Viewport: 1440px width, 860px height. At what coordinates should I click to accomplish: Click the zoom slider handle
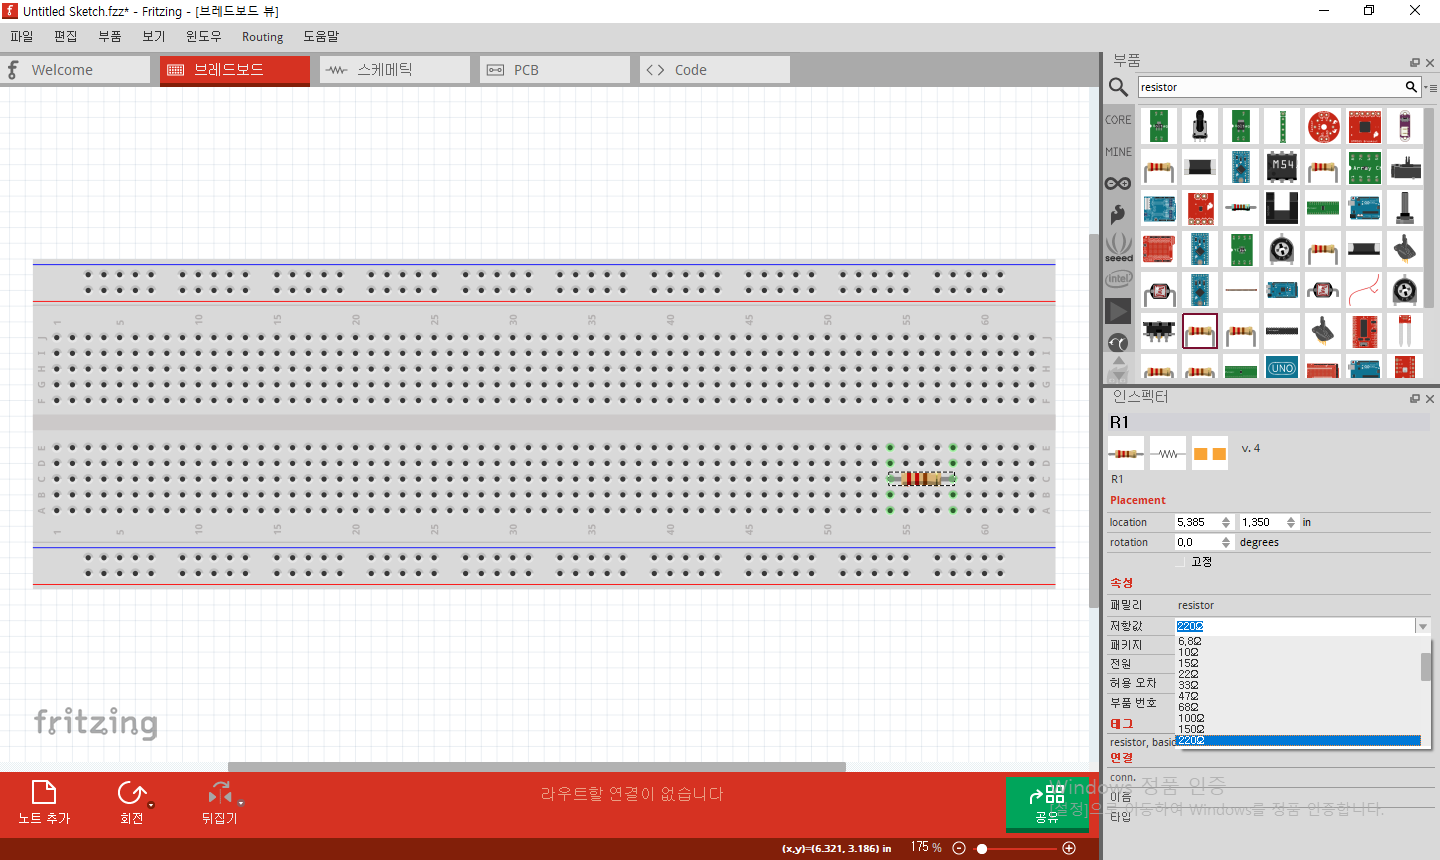pyautogui.click(x=982, y=848)
